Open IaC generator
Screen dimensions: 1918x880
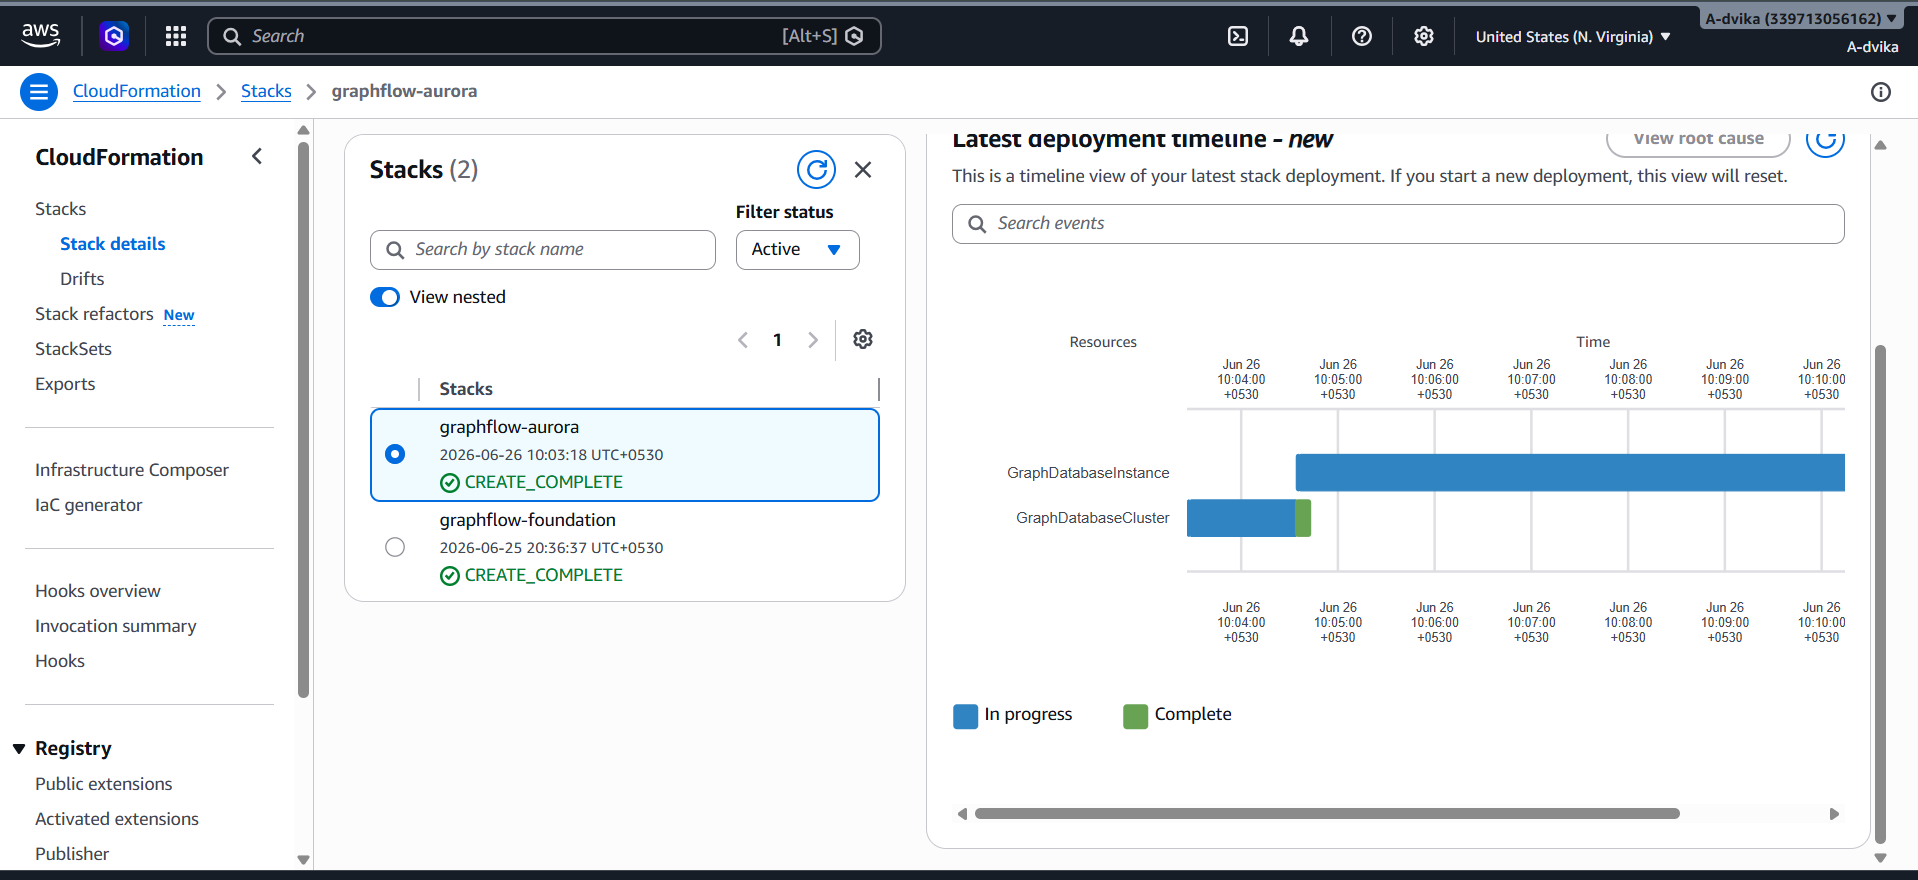tap(89, 505)
